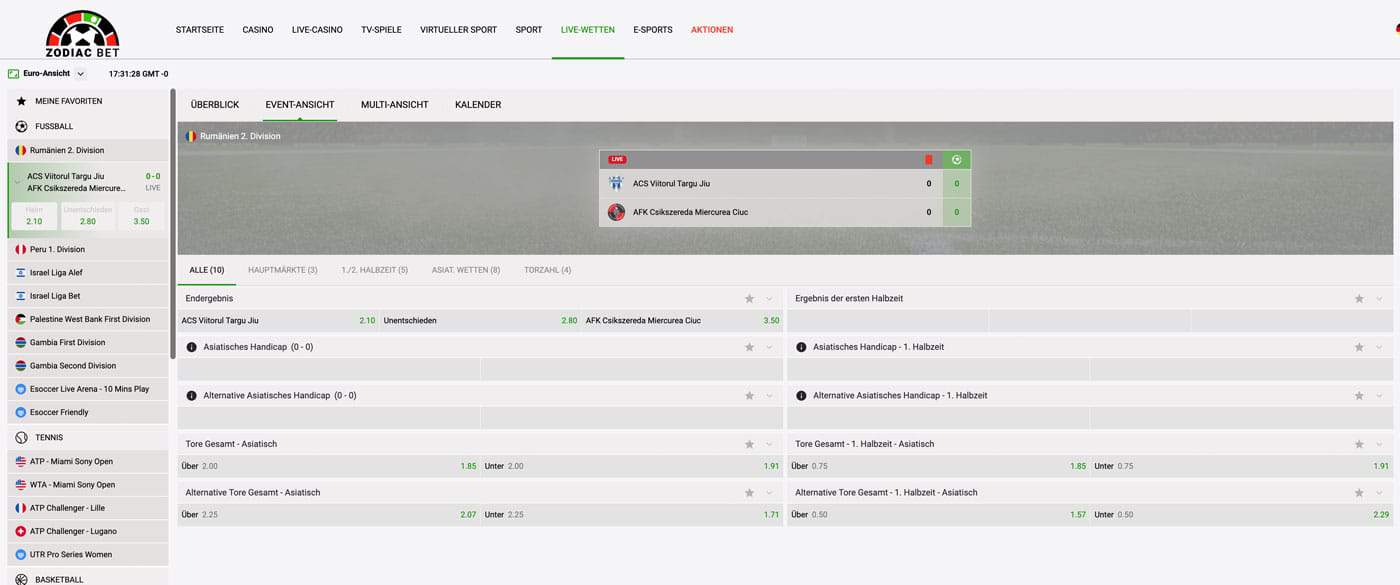Collapse Alternative Tore Gesamt - Asiatisch chevron
The width and height of the screenshot is (1400, 585).
[770, 492]
